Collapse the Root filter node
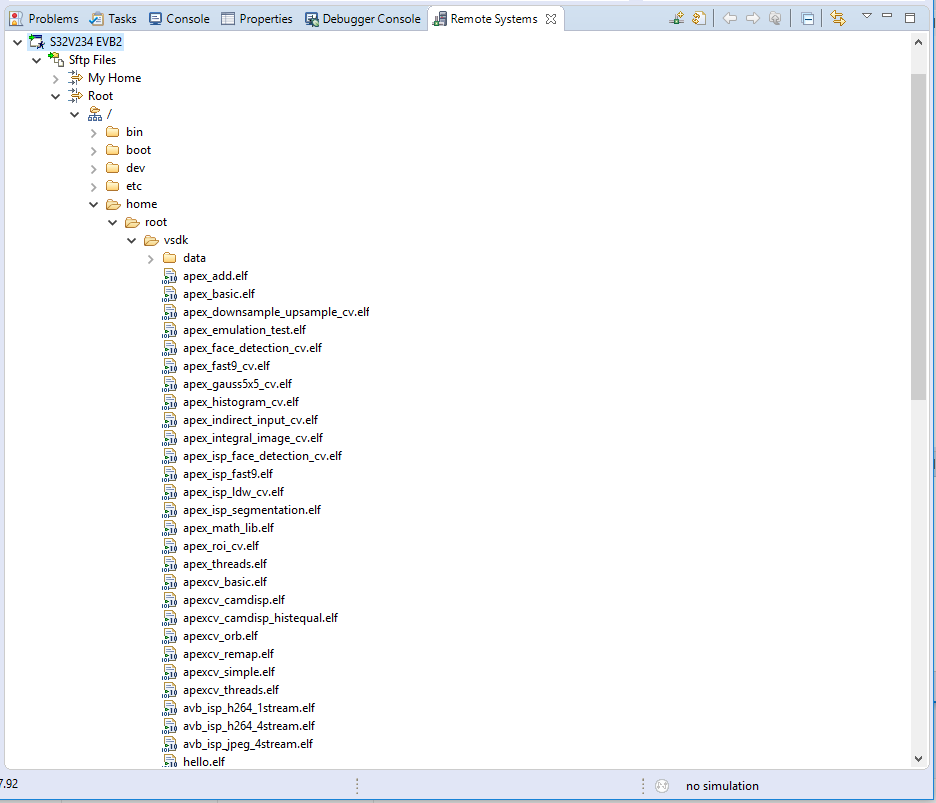The image size is (936, 803). click(56, 96)
